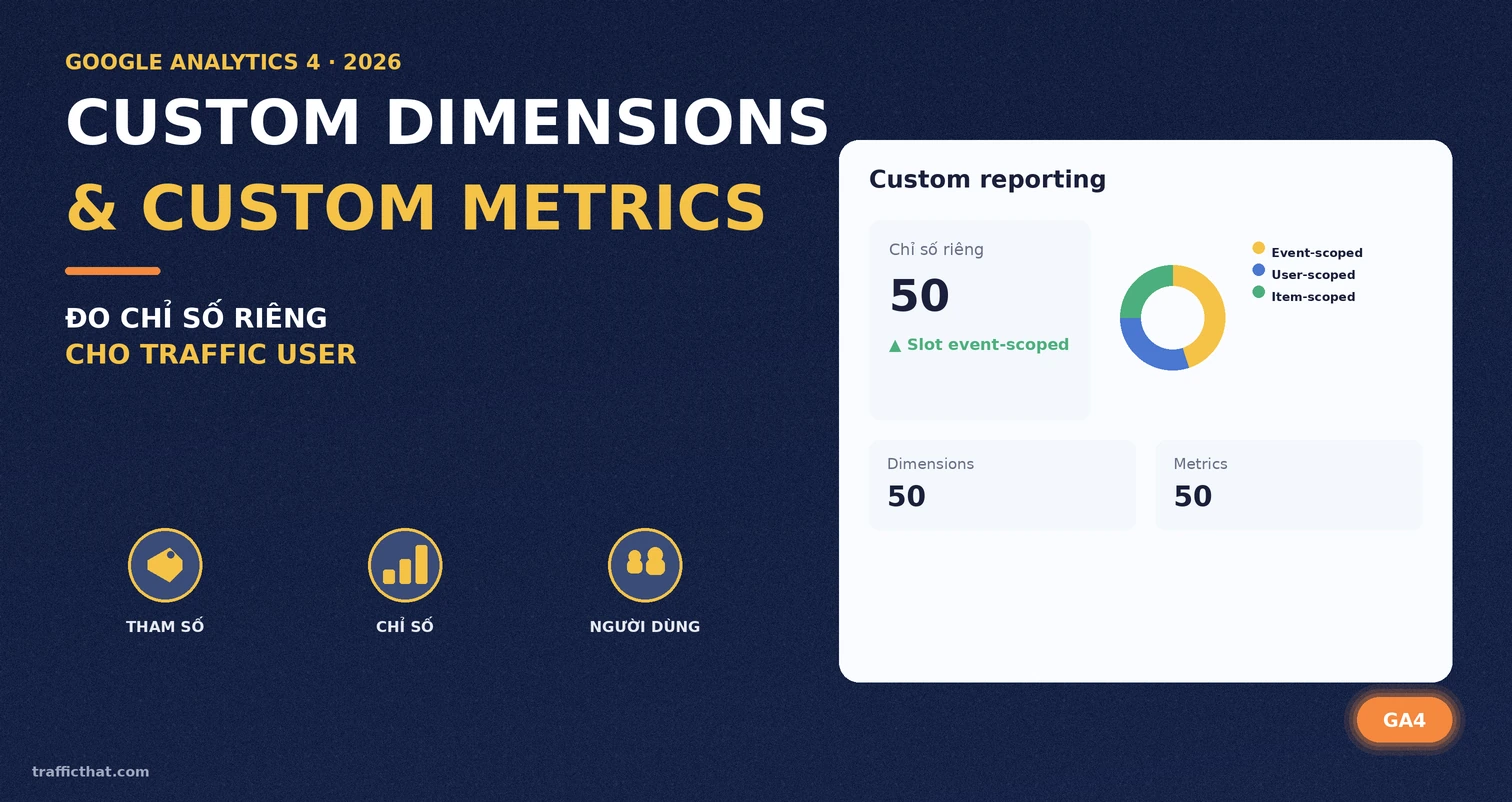The width and height of the screenshot is (1512, 802).
Task: Click the orange GA4 badge
Action: tap(1404, 720)
